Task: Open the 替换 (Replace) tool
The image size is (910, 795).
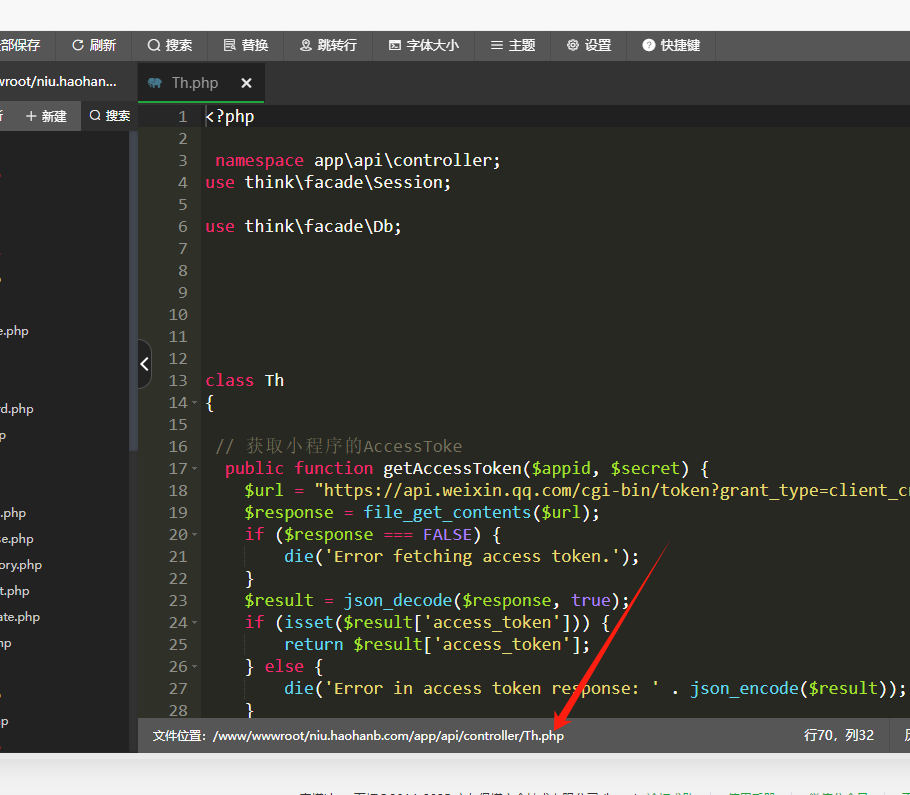Action: point(246,45)
